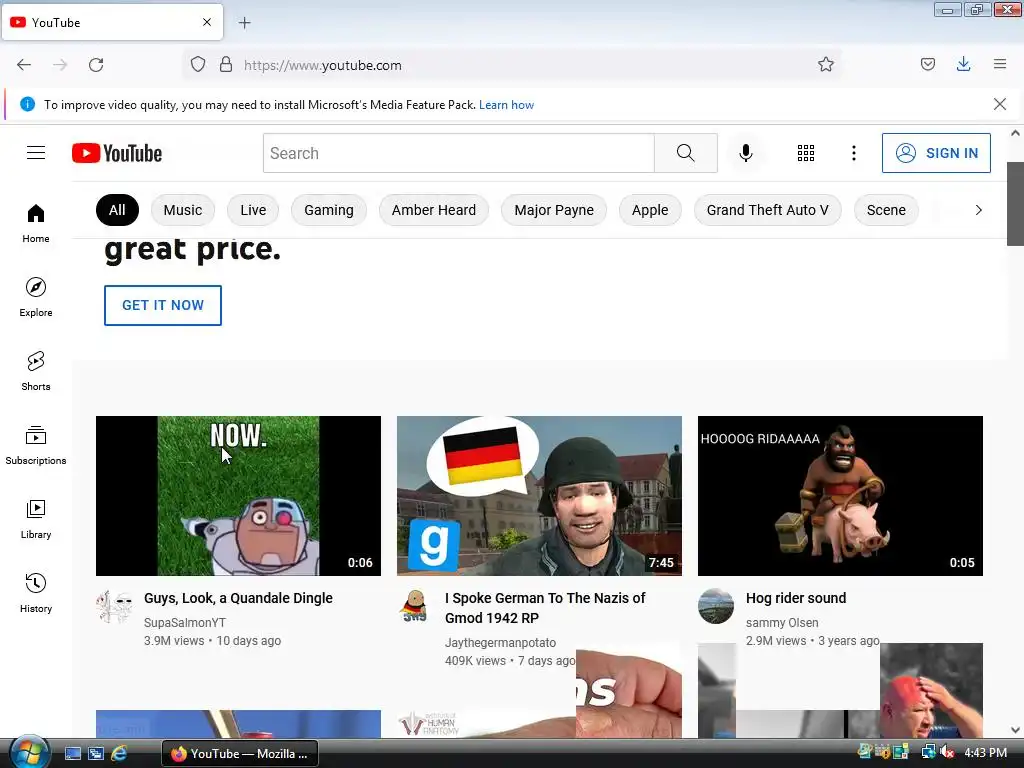Click title Guys, Look, a Quandale Dingle

[x=238, y=598]
